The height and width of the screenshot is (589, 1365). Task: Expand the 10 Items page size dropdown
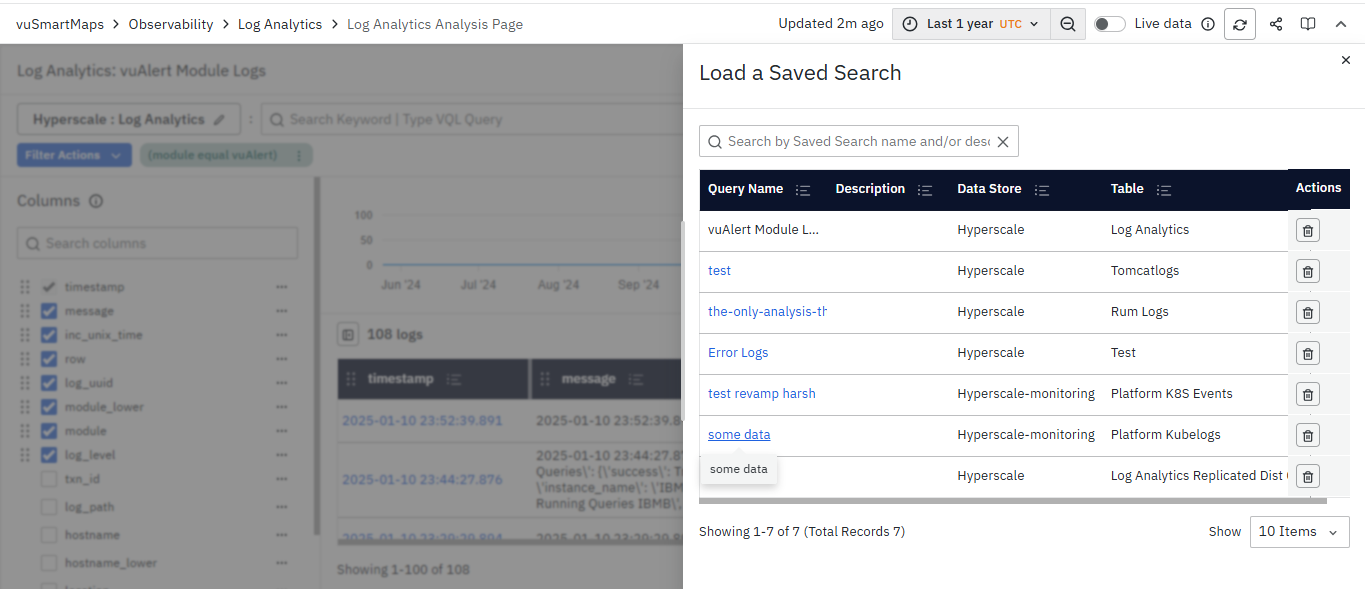click(x=1299, y=532)
